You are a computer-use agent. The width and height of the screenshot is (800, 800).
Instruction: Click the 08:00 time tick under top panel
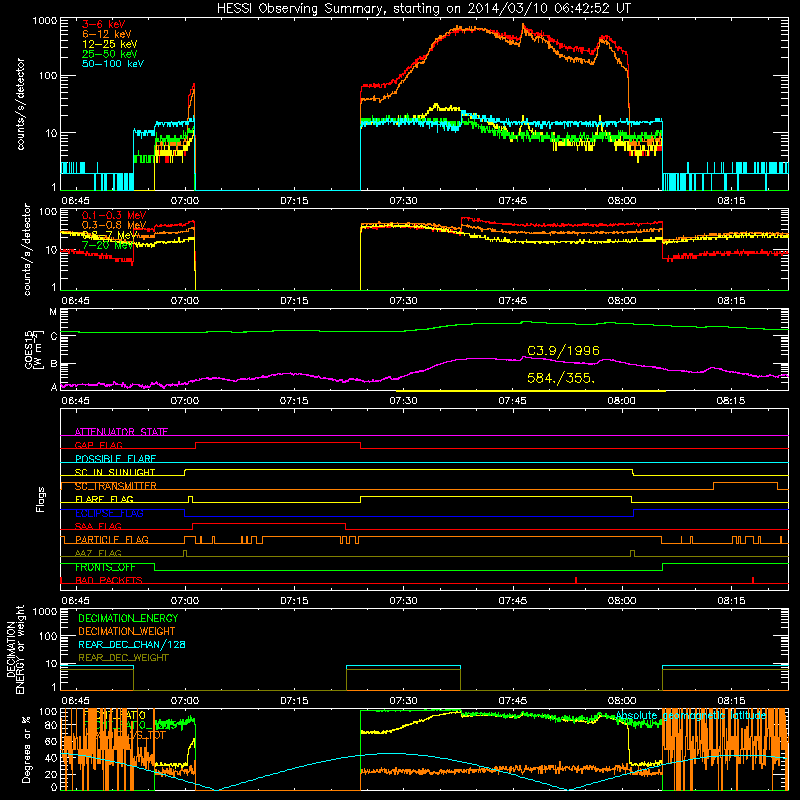tap(621, 201)
